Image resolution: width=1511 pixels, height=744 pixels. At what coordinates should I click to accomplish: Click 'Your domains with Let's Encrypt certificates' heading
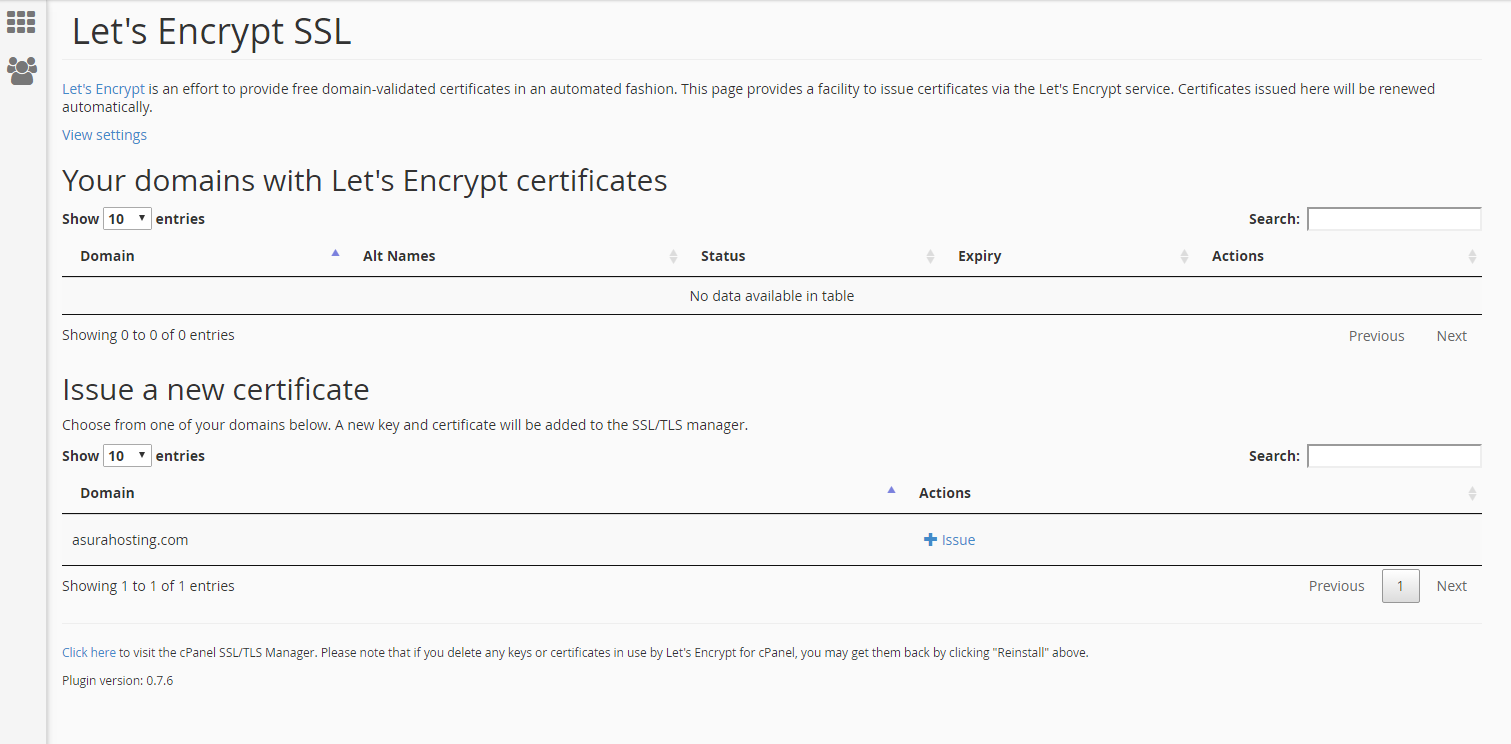pos(365,181)
